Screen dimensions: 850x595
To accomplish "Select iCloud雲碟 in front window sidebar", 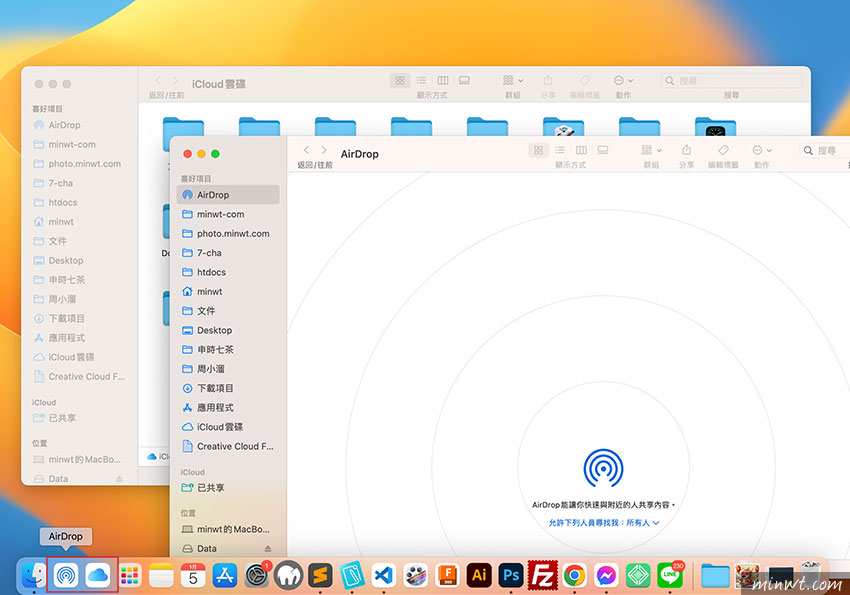I will click(228, 427).
